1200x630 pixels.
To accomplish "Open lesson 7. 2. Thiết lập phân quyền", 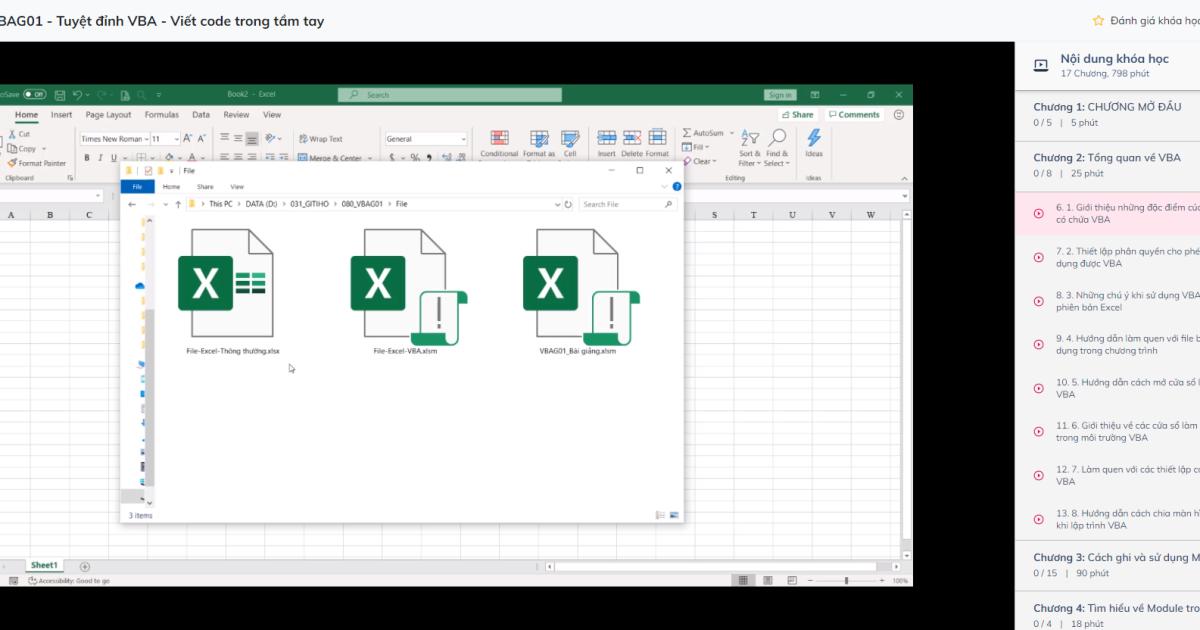I will (x=1108, y=257).
